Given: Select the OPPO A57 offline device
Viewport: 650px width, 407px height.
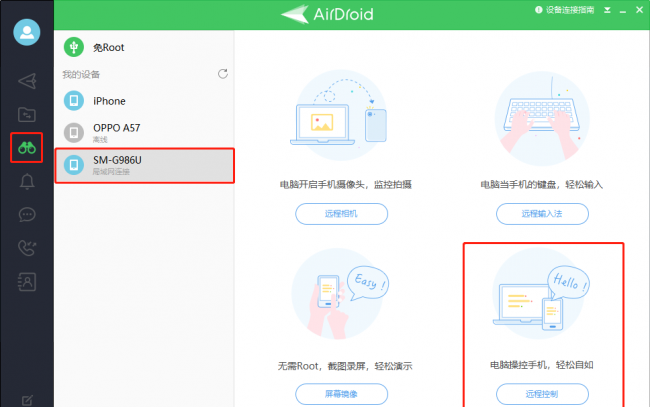Looking at the screenshot, I should pos(144,132).
